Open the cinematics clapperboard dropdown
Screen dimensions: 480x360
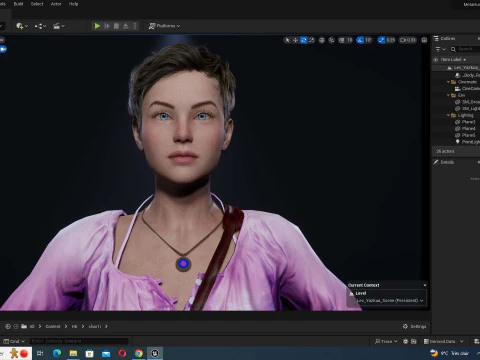(59, 26)
